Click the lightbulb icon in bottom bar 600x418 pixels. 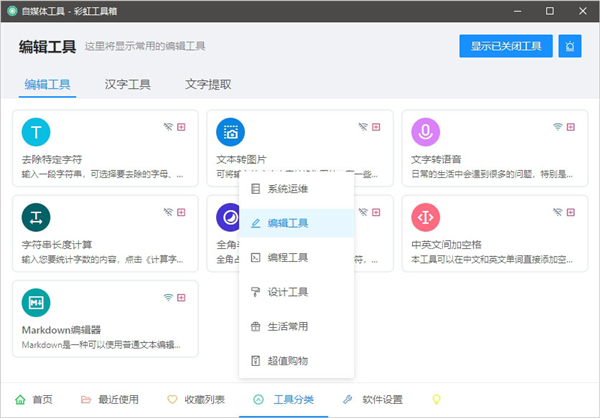point(436,399)
